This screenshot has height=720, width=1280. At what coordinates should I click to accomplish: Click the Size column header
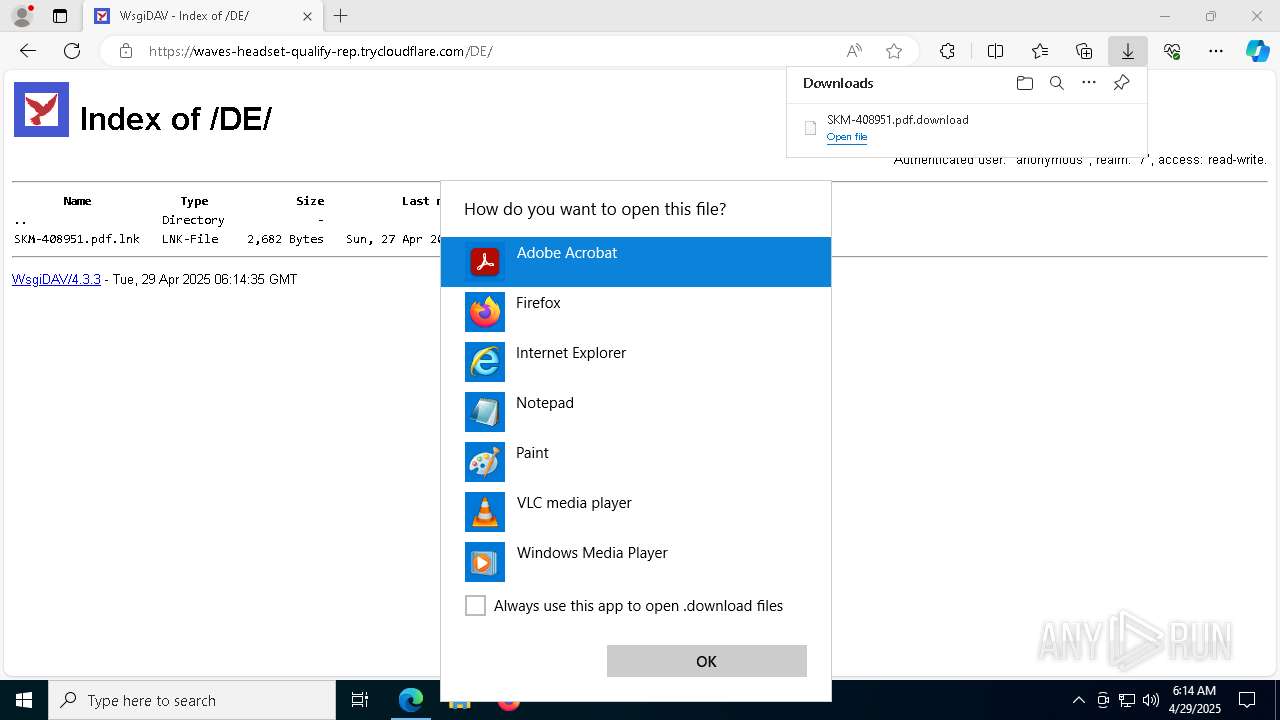click(310, 201)
